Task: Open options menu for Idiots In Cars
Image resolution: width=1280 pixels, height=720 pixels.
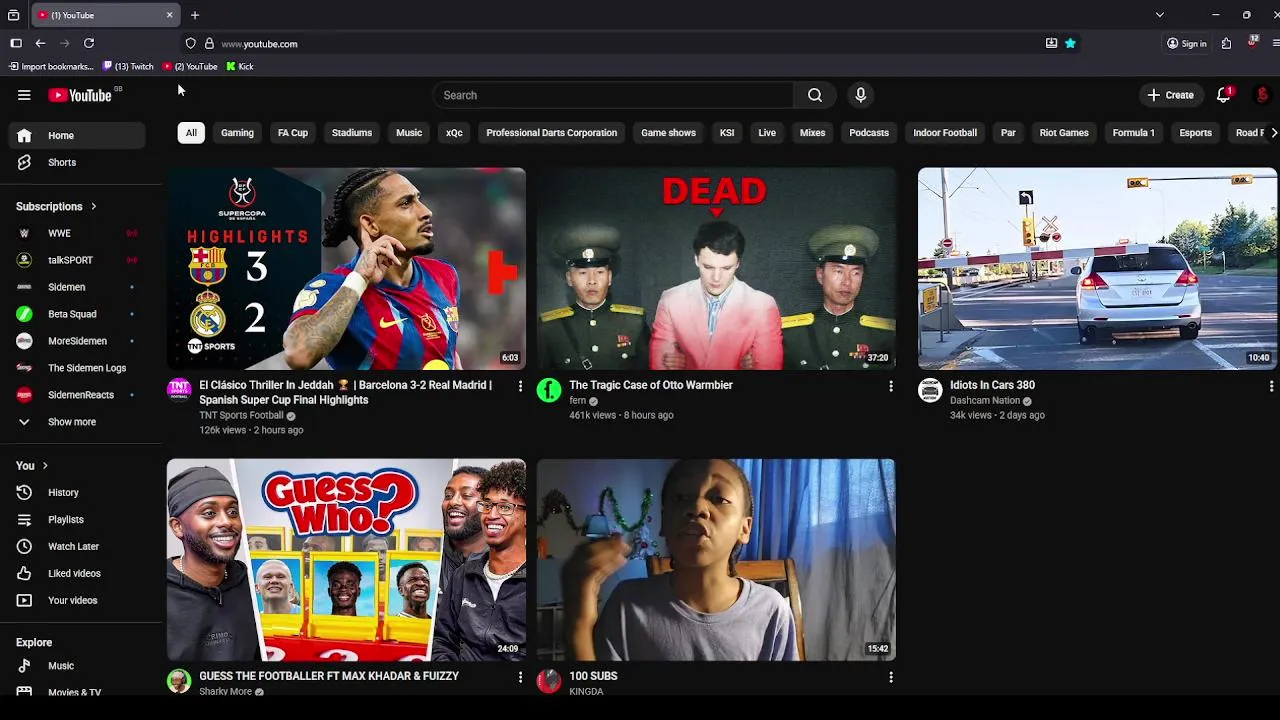Action: pos(1271,386)
